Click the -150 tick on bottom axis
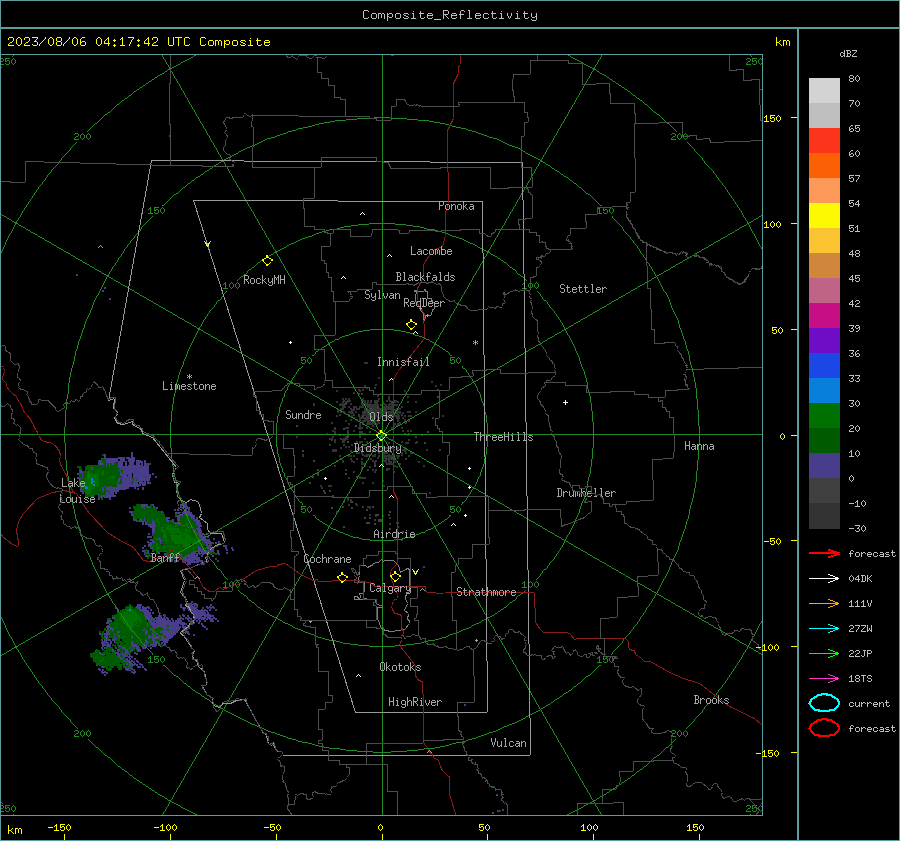Image resolution: width=900 pixels, height=841 pixels. point(59,827)
